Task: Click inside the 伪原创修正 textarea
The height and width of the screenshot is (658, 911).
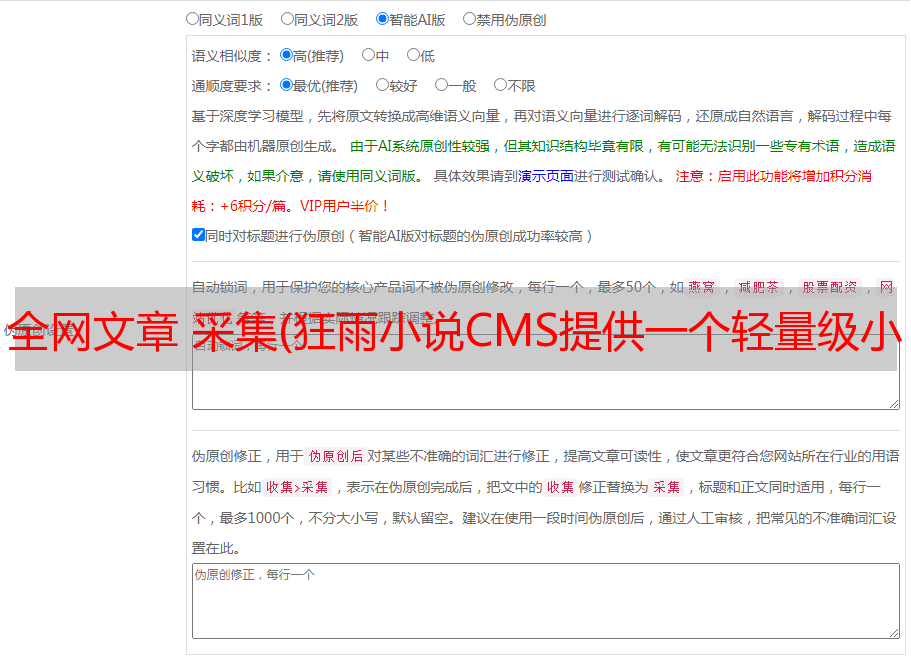Action: coord(546,601)
